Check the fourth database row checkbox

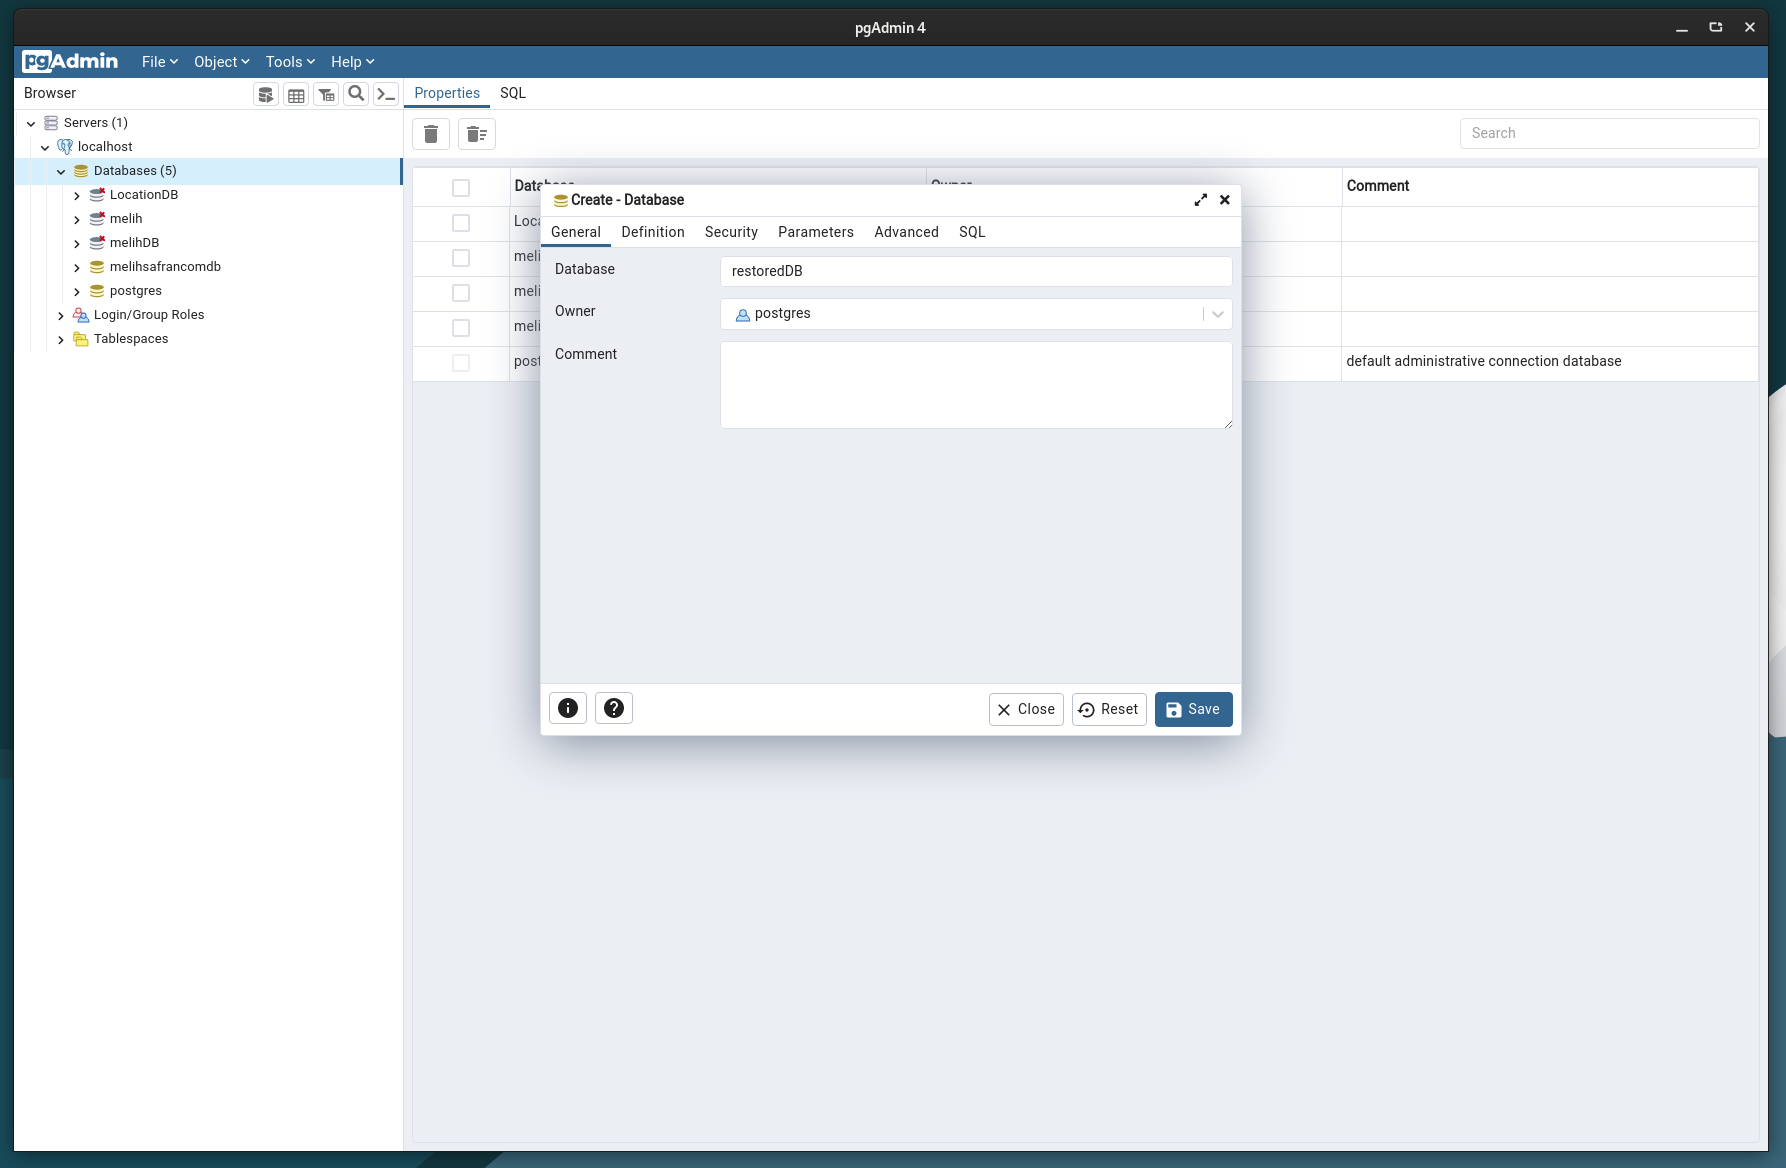pos(461,328)
